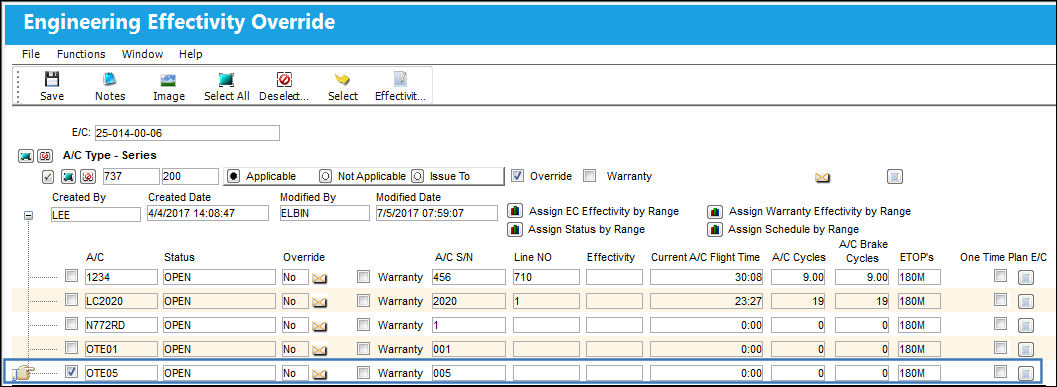Click the Select toolbar icon
This screenshot has height=387, width=1057.
click(342, 80)
